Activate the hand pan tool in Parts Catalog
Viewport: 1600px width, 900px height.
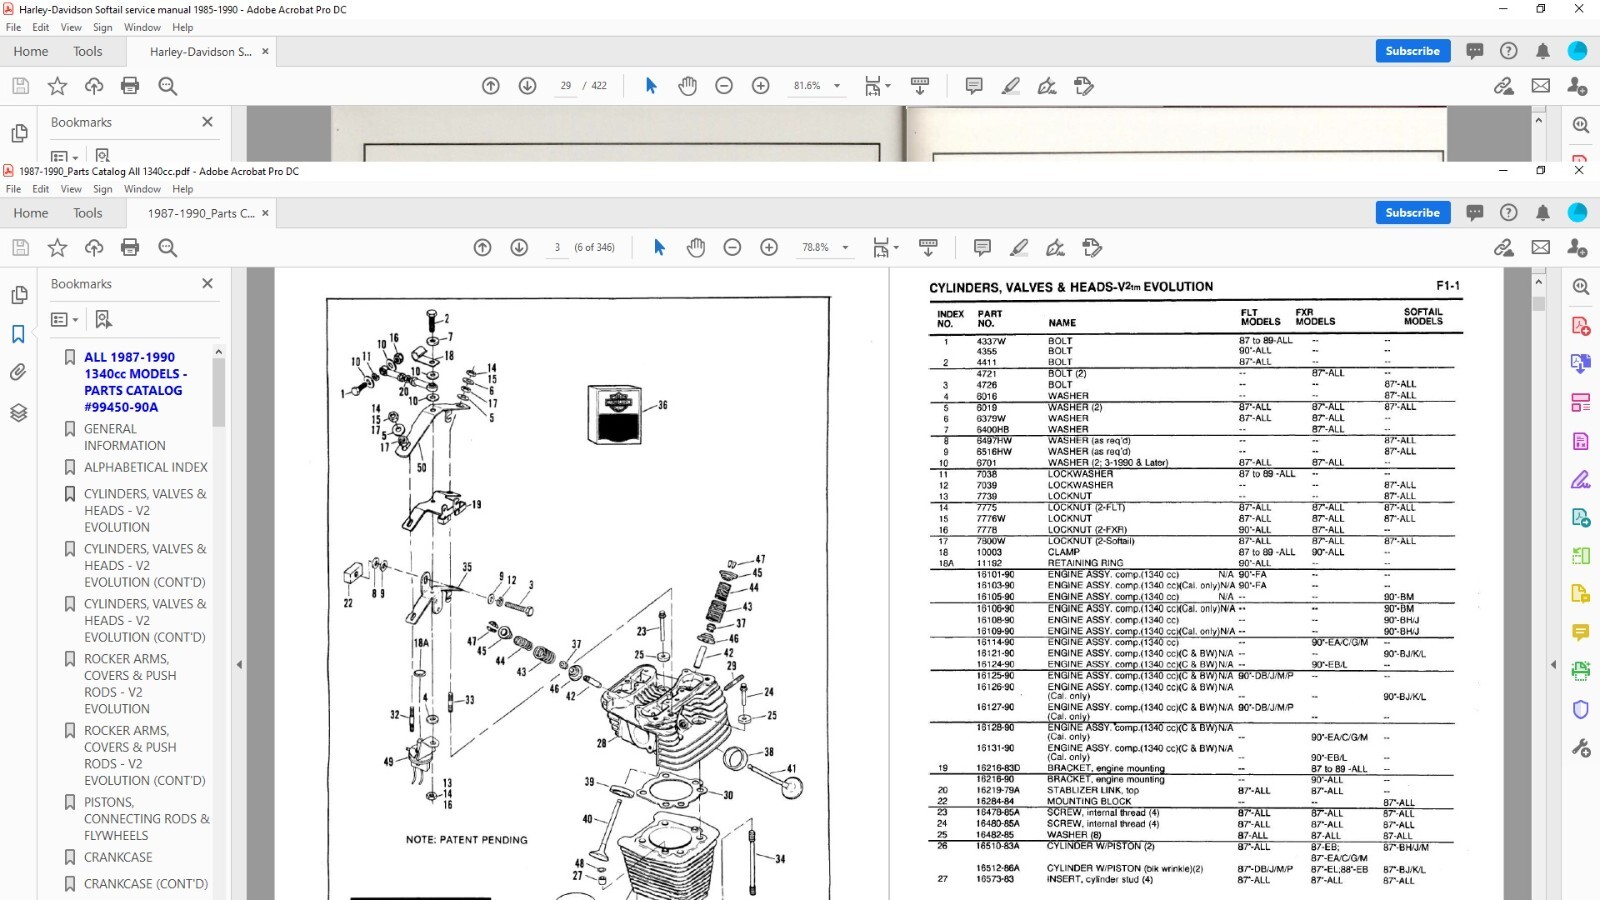(696, 247)
